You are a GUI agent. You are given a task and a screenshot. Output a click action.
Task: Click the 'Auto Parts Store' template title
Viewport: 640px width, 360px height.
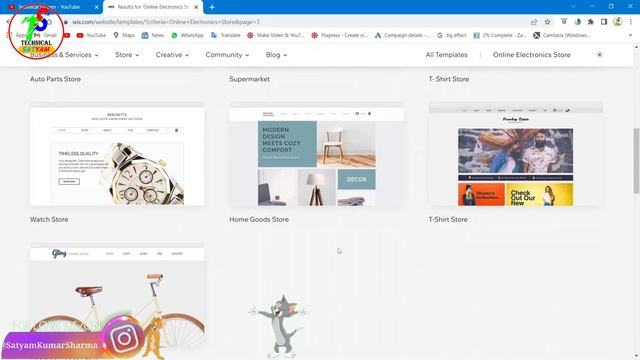pyautogui.click(x=55, y=79)
